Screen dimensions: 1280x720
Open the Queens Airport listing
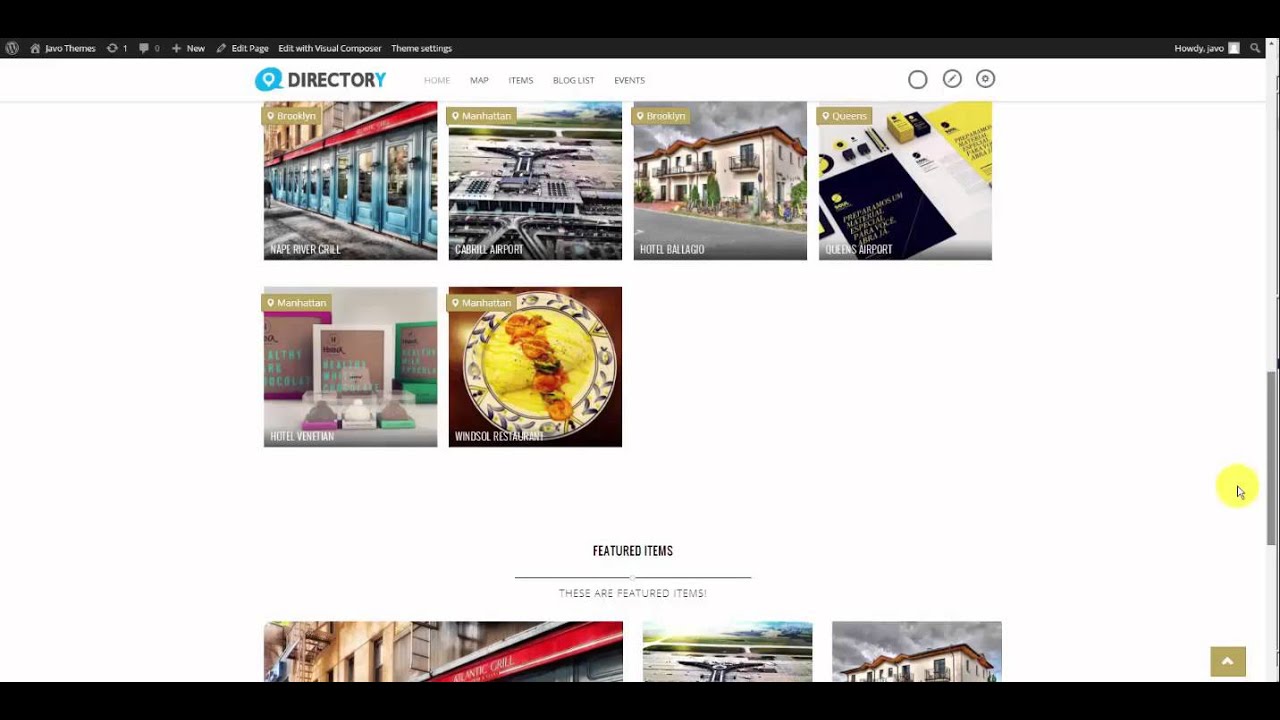[905, 181]
